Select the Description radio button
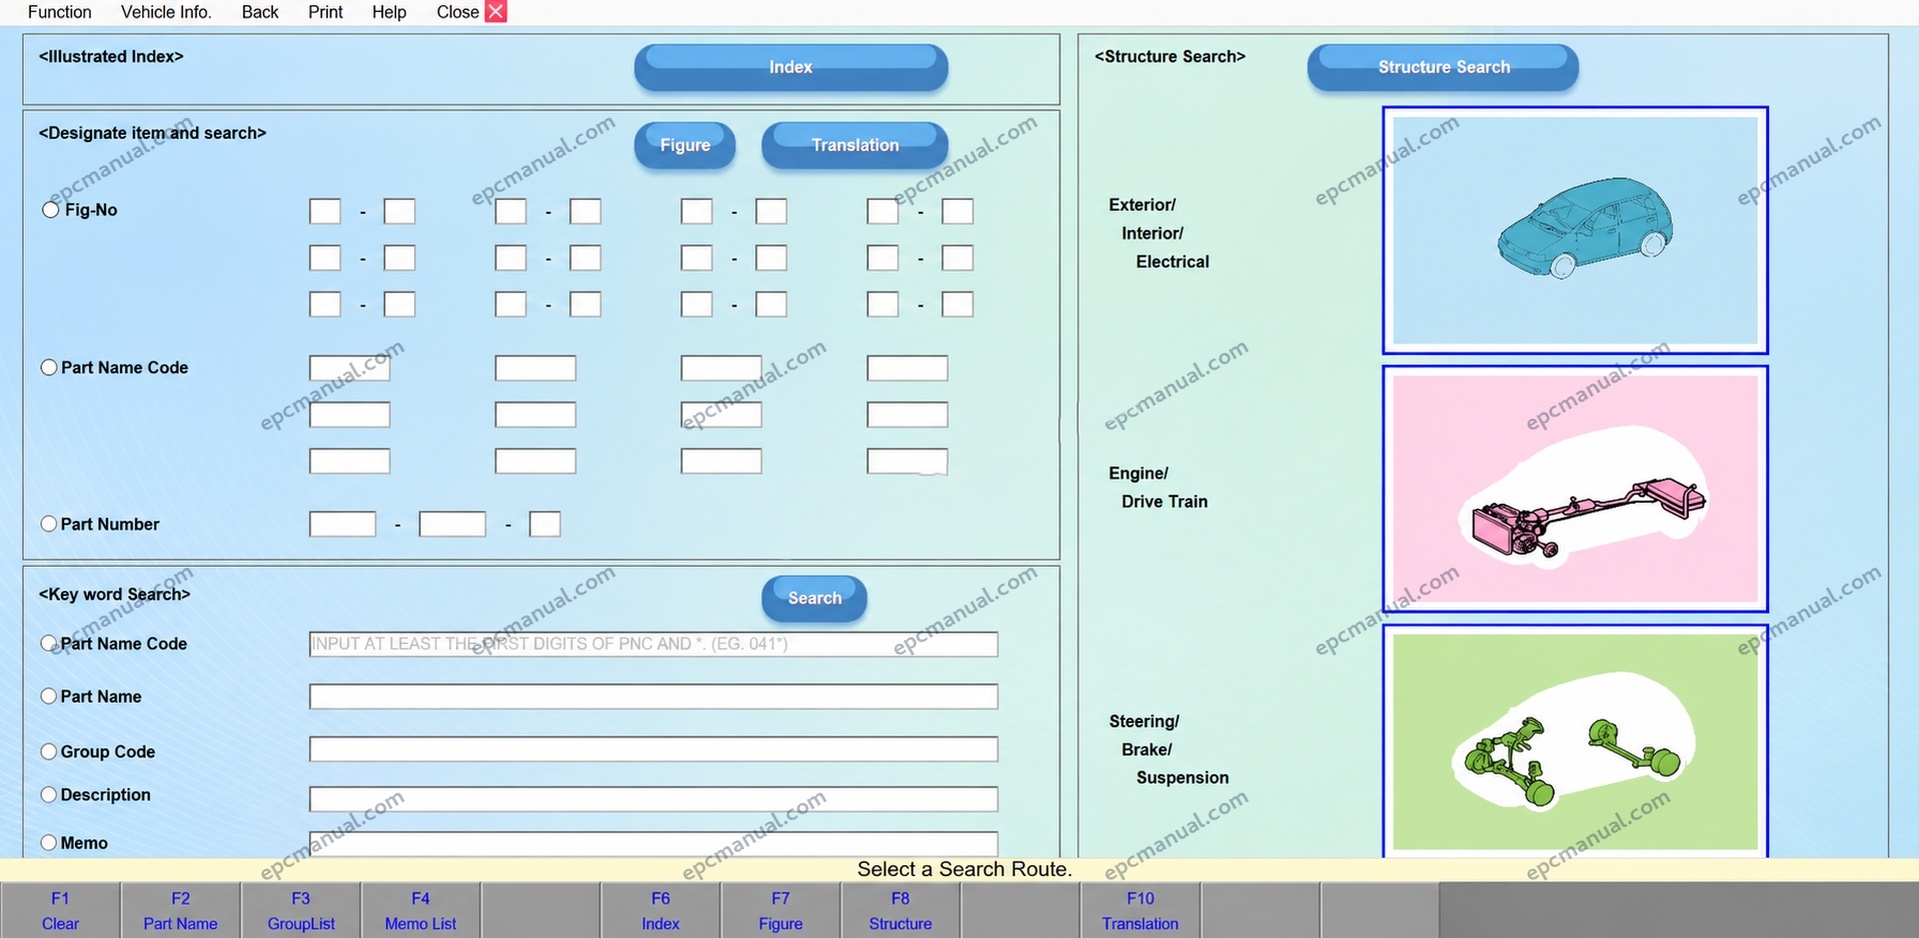The height and width of the screenshot is (938, 1919). coord(48,794)
